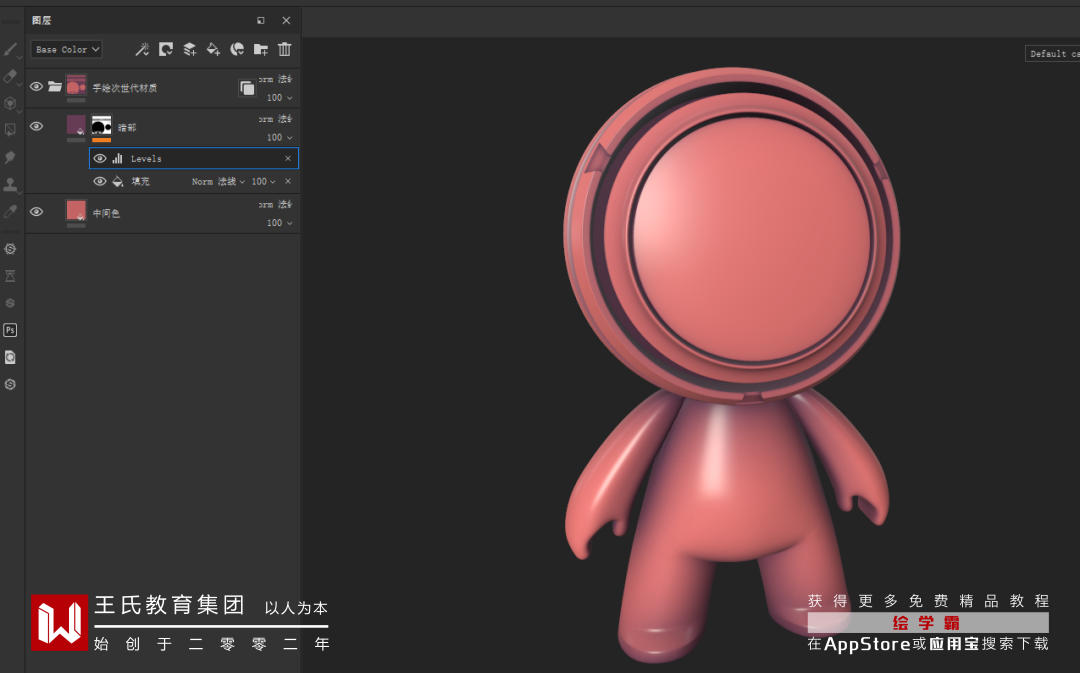Delete the selected layer with trash icon
Screen dimensions: 1080x673
tap(284, 49)
